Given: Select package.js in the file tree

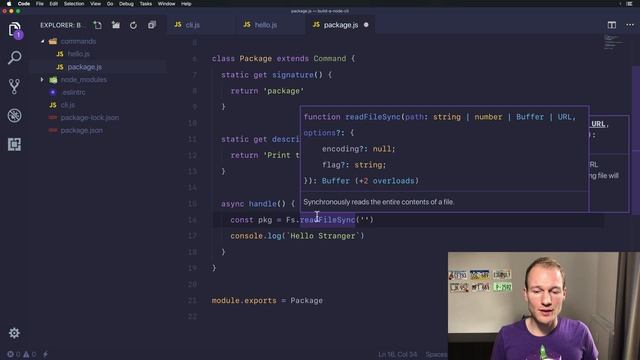Looking at the screenshot, I should pyautogui.click(x=84, y=67).
